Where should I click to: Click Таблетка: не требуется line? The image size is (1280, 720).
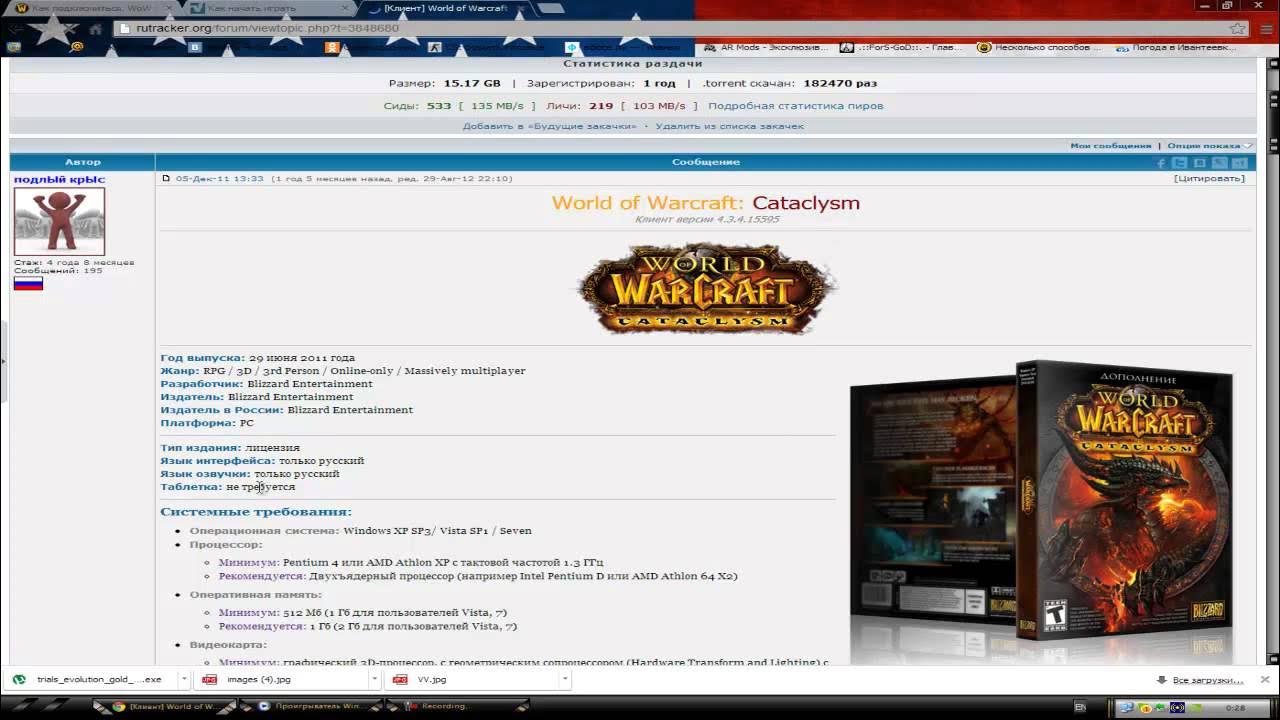coord(228,487)
